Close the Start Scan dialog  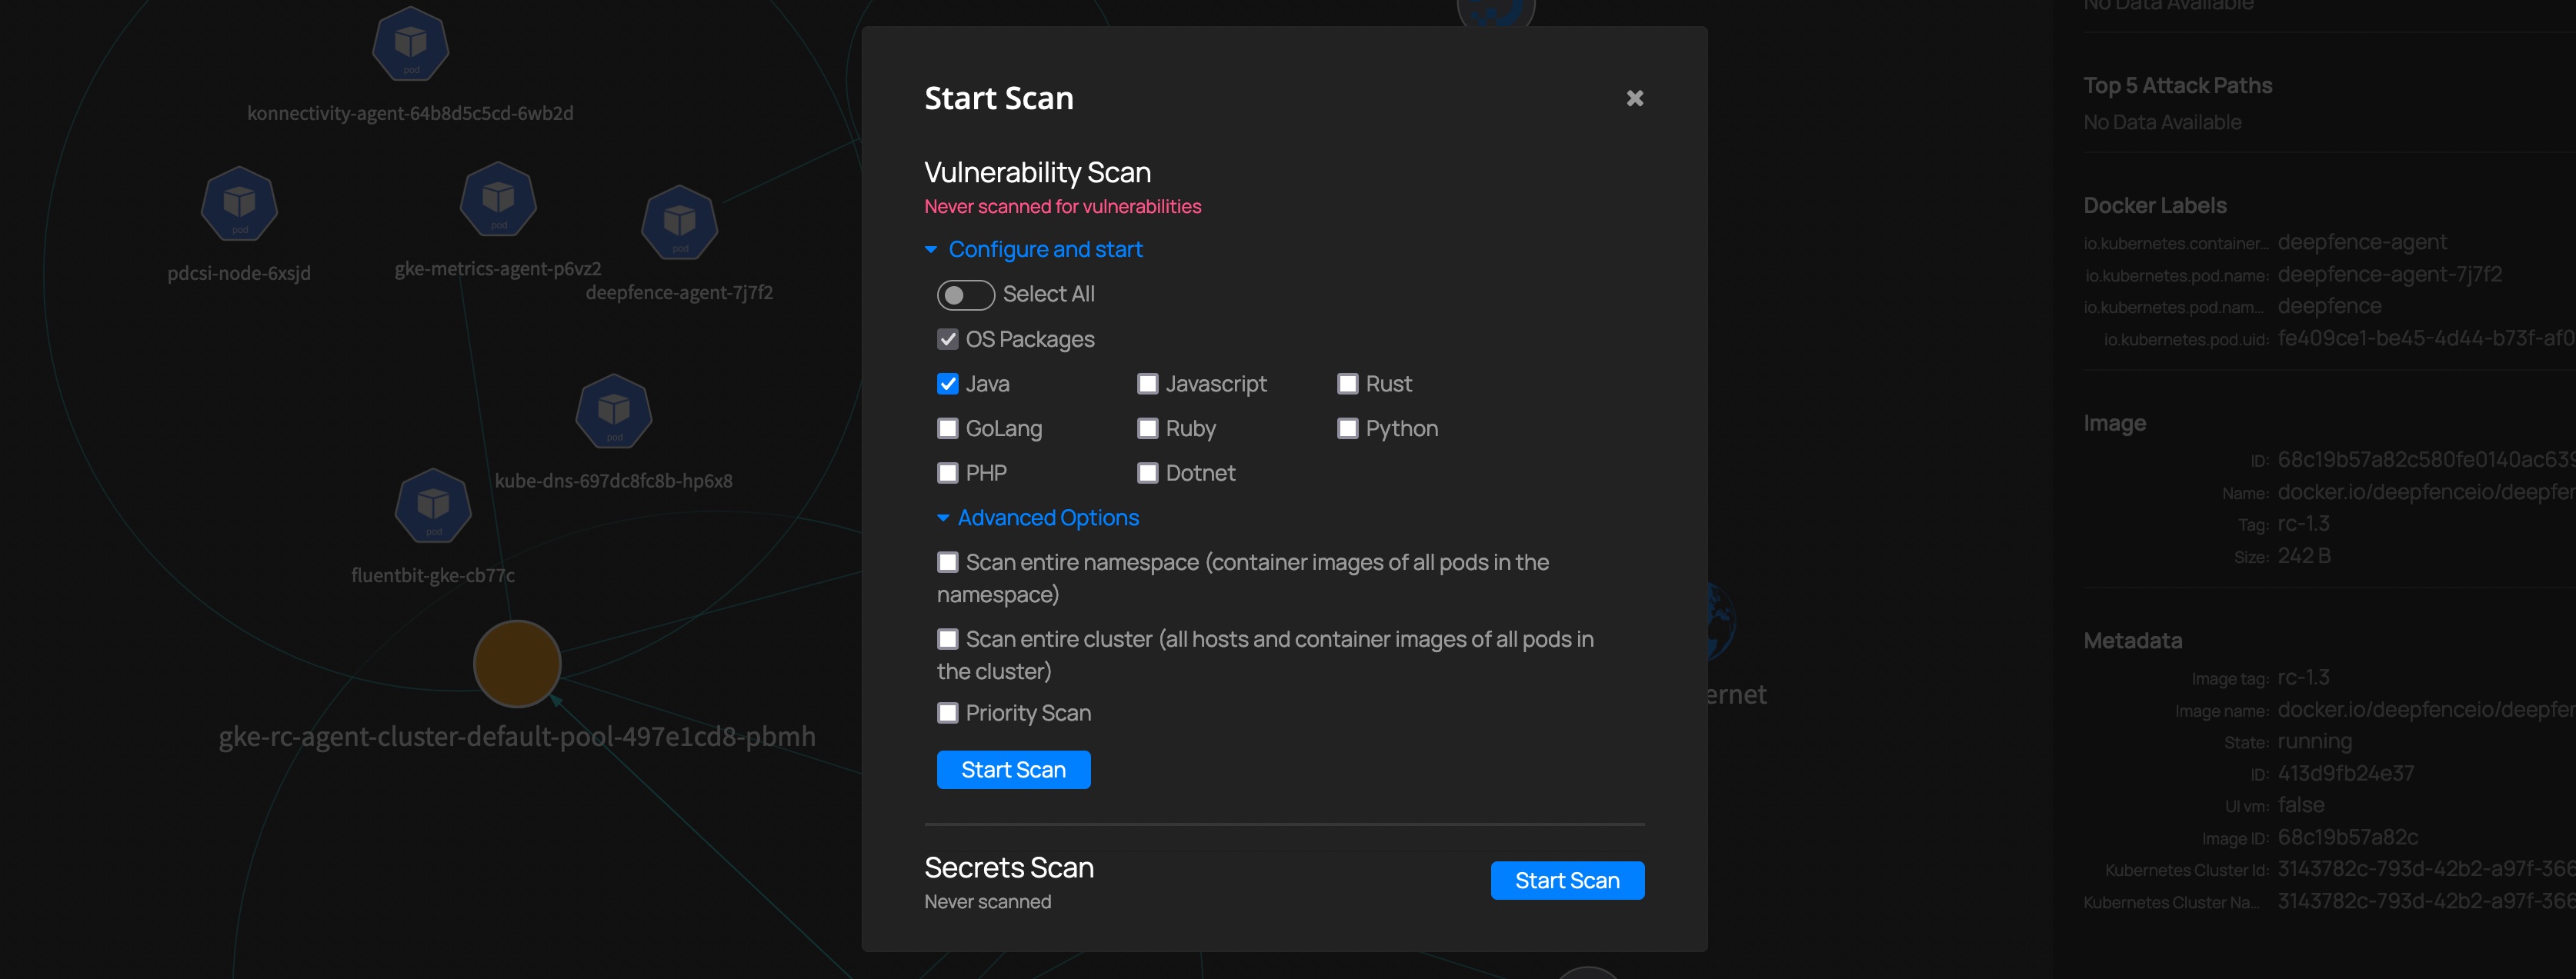point(1634,98)
